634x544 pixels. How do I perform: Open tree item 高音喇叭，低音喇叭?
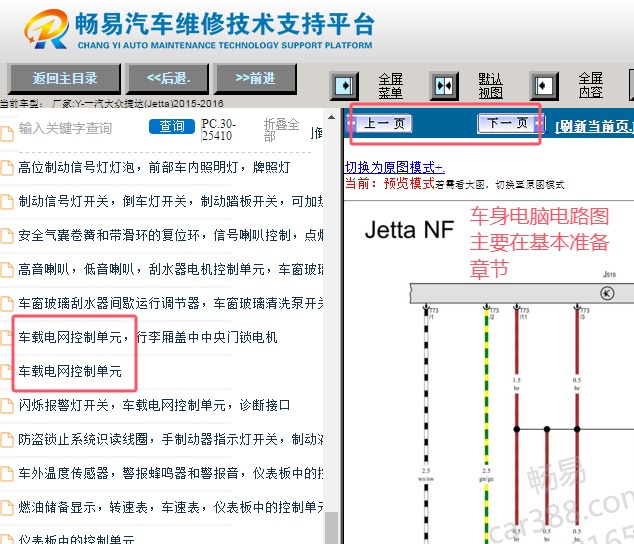[x=170, y=269]
